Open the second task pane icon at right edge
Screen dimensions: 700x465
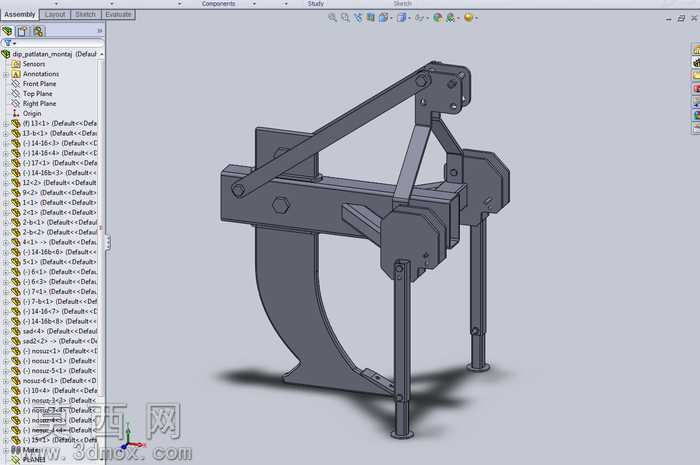696,62
